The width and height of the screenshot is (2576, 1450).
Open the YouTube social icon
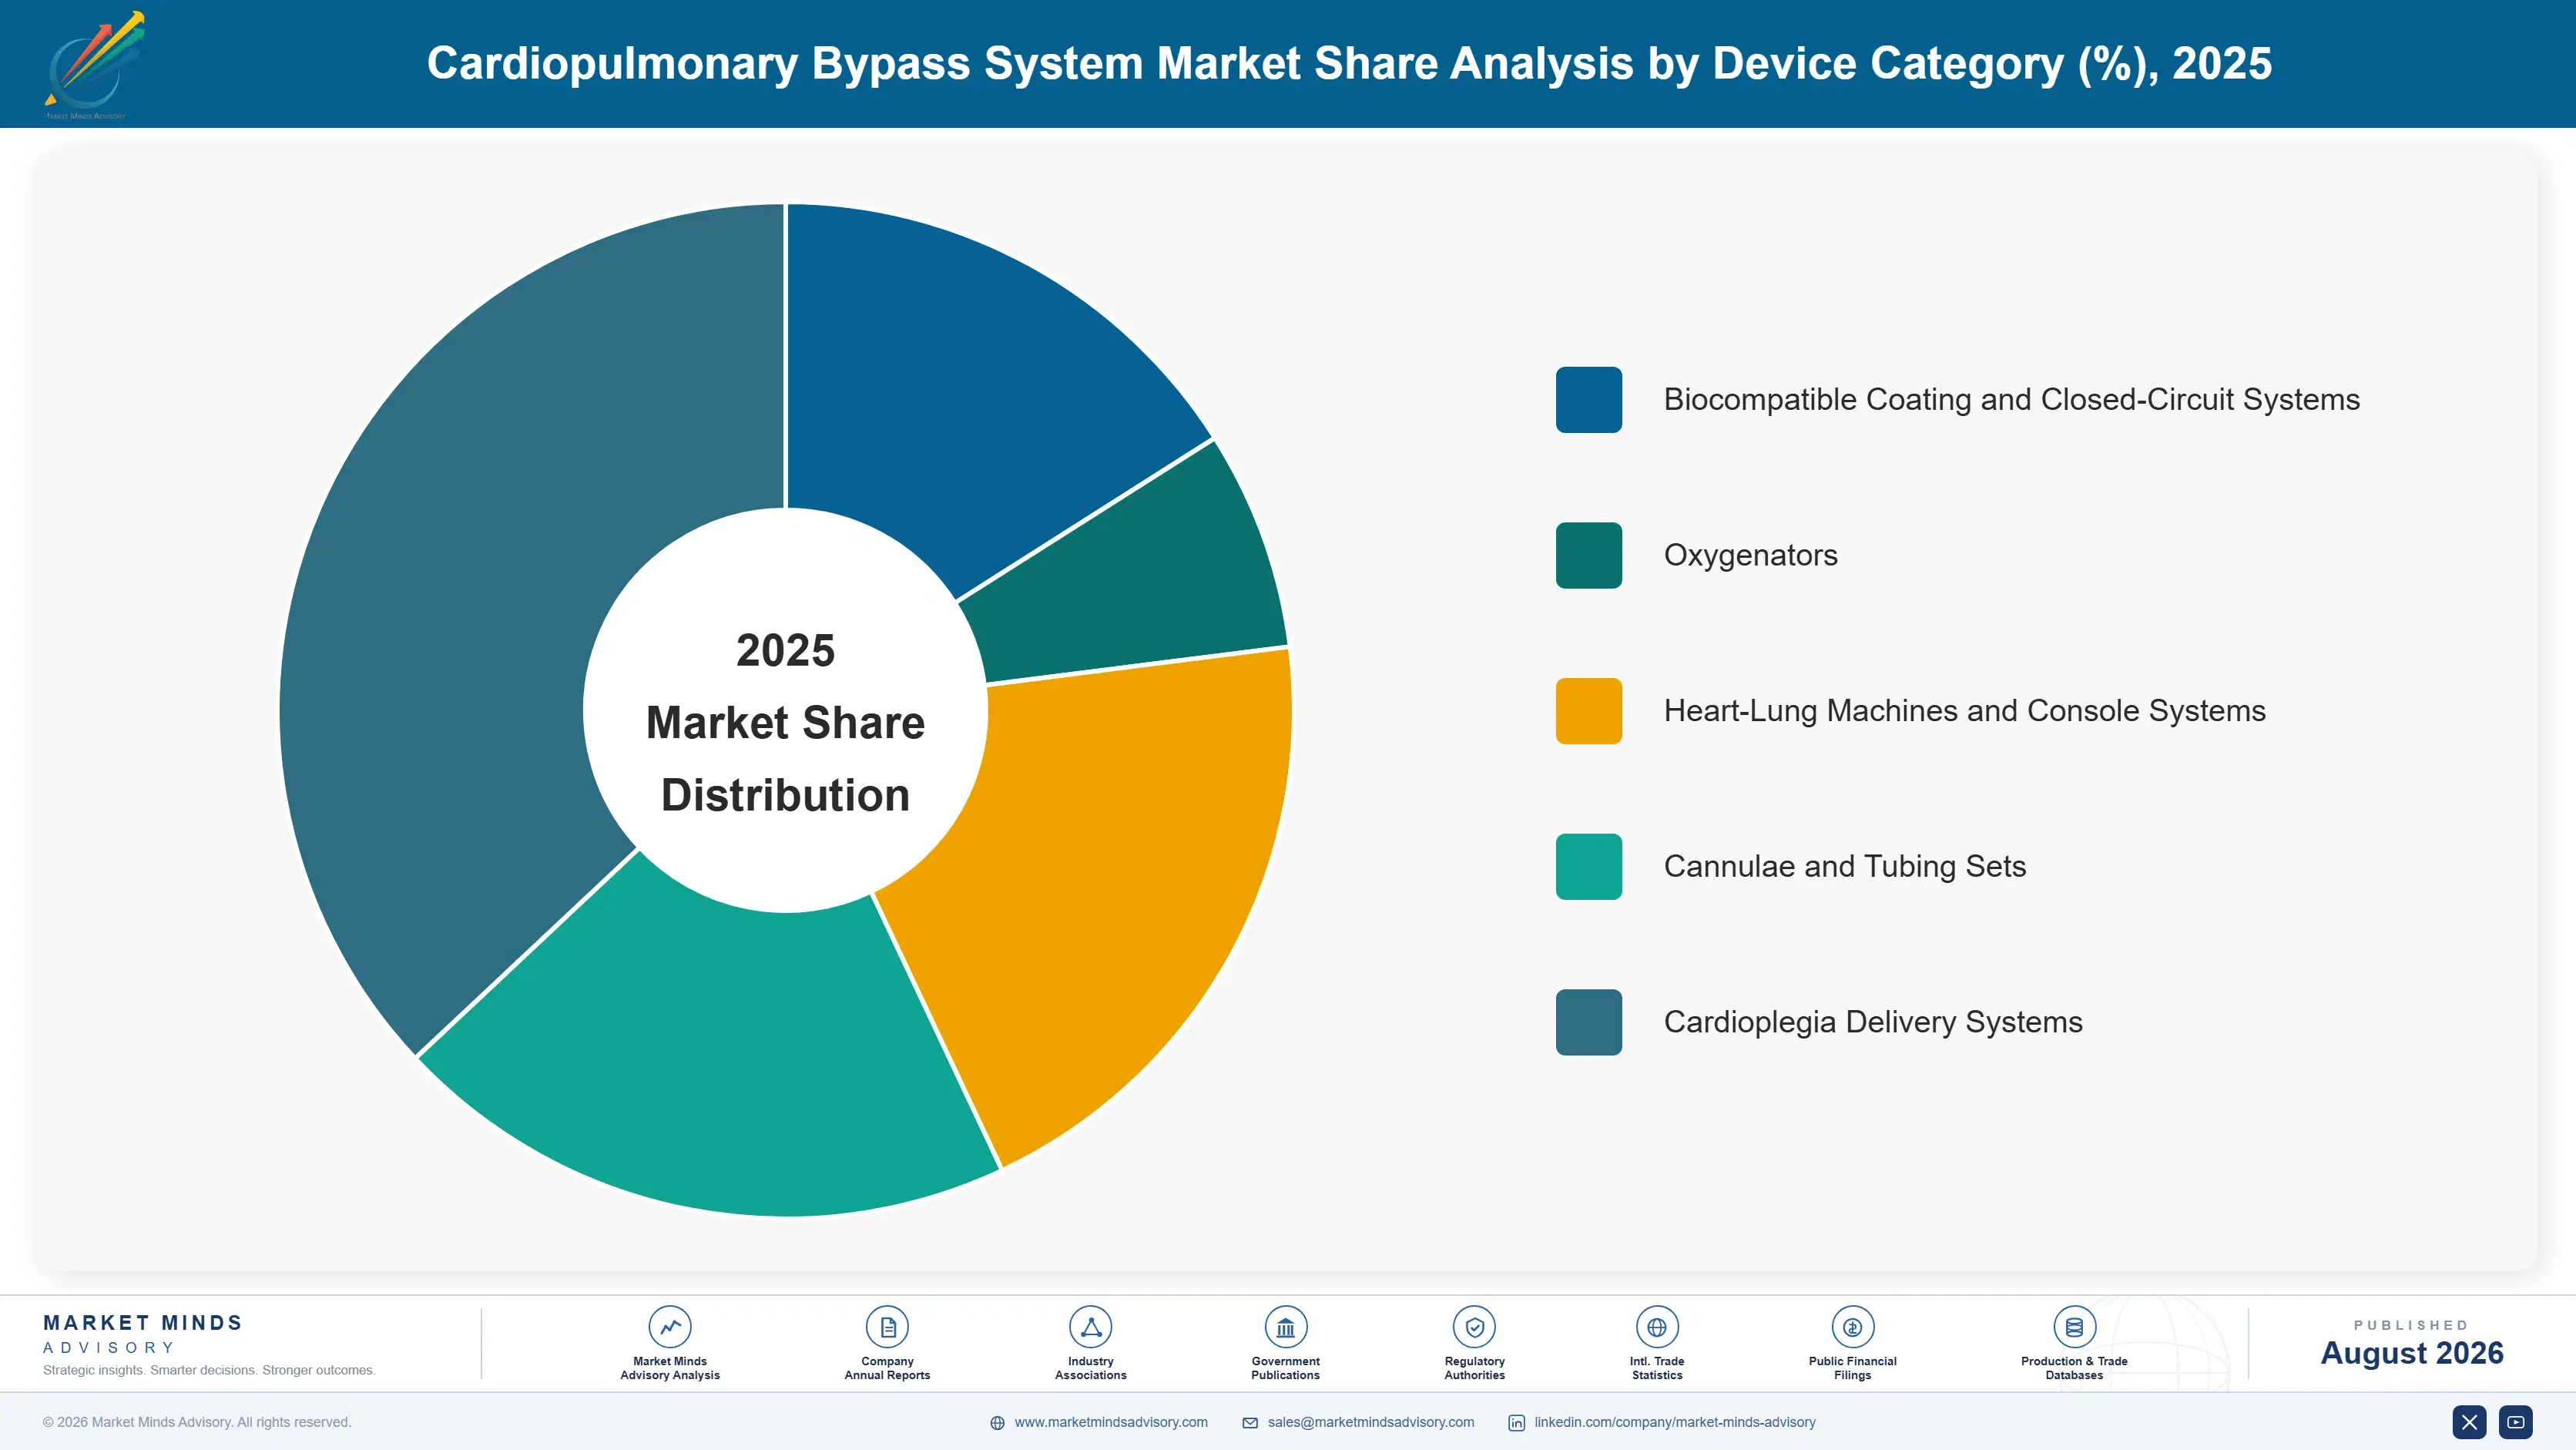(2516, 1422)
